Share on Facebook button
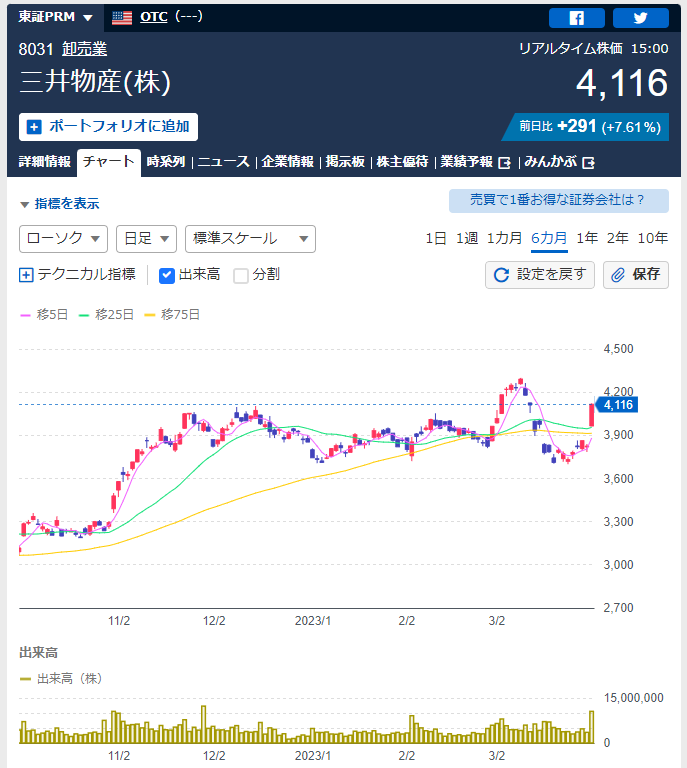 click(576, 18)
